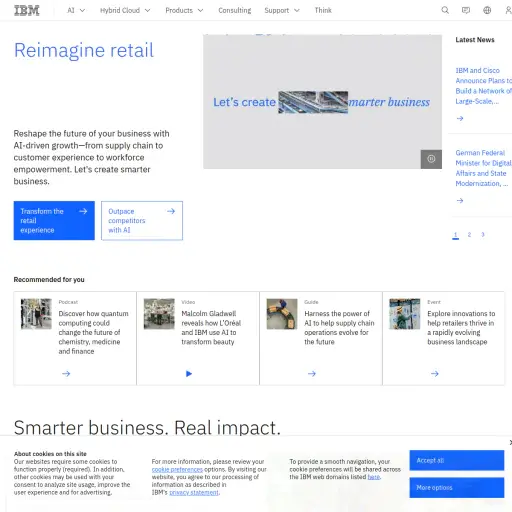Expand the Hybrid Cloud menu
Viewport: 512px width, 512px height.
coord(125,10)
